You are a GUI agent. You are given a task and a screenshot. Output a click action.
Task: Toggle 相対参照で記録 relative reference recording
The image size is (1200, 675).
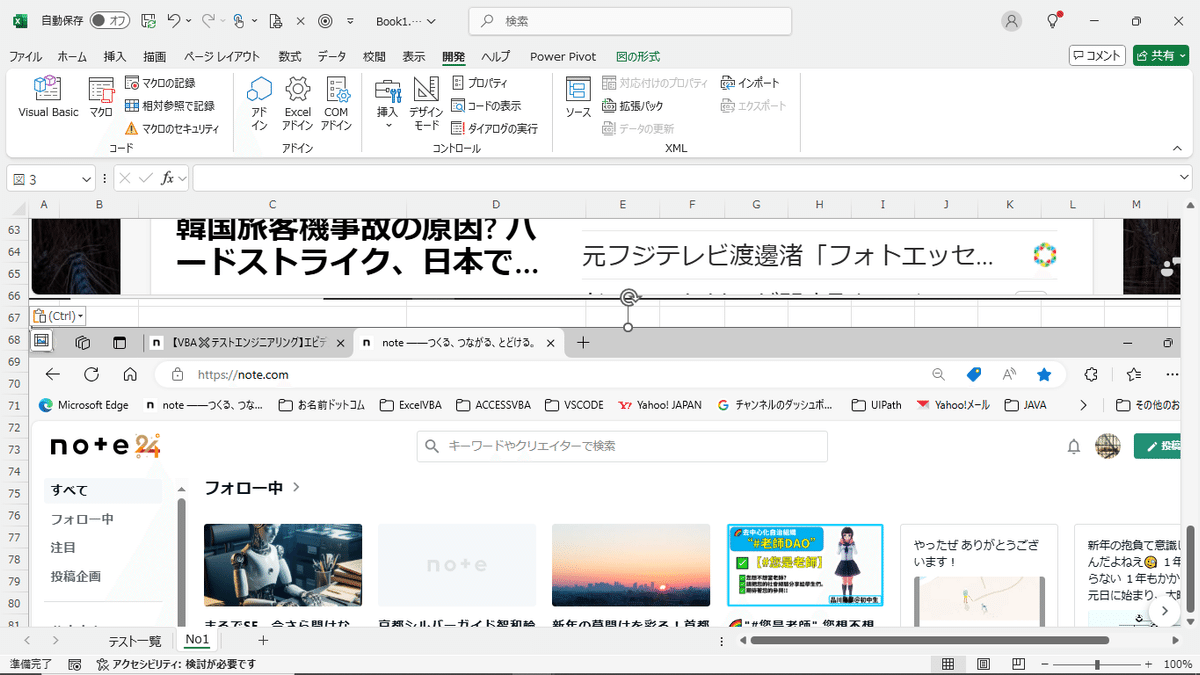coord(170,105)
